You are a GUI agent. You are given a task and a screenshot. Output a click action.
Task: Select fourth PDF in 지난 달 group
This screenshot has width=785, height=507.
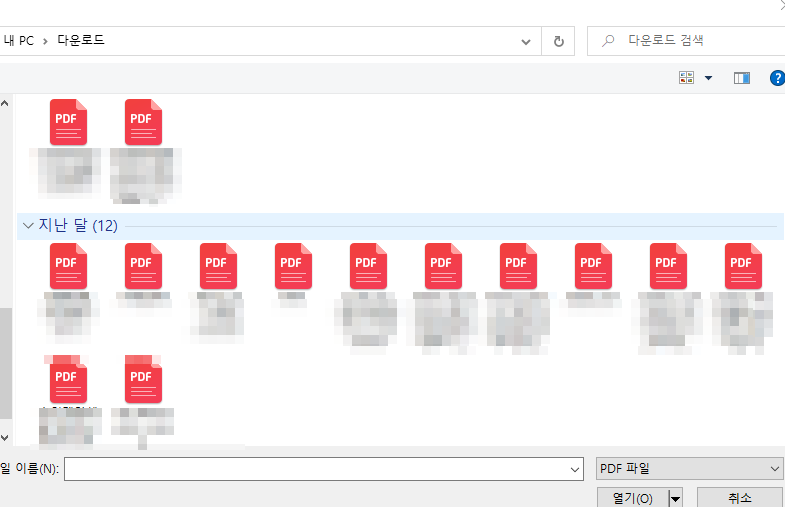[x=293, y=266]
